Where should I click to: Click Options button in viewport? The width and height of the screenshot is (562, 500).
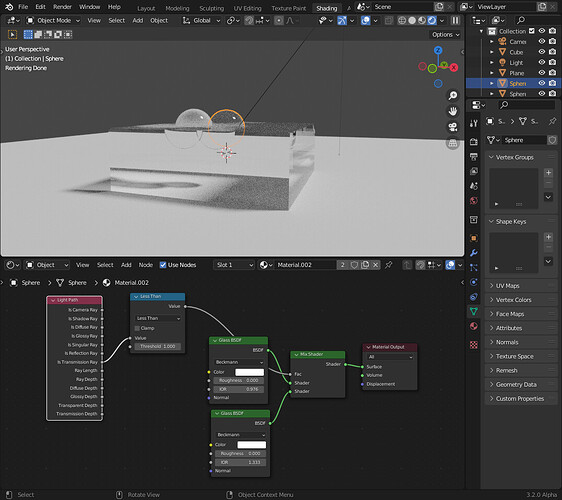click(x=445, y=34)
